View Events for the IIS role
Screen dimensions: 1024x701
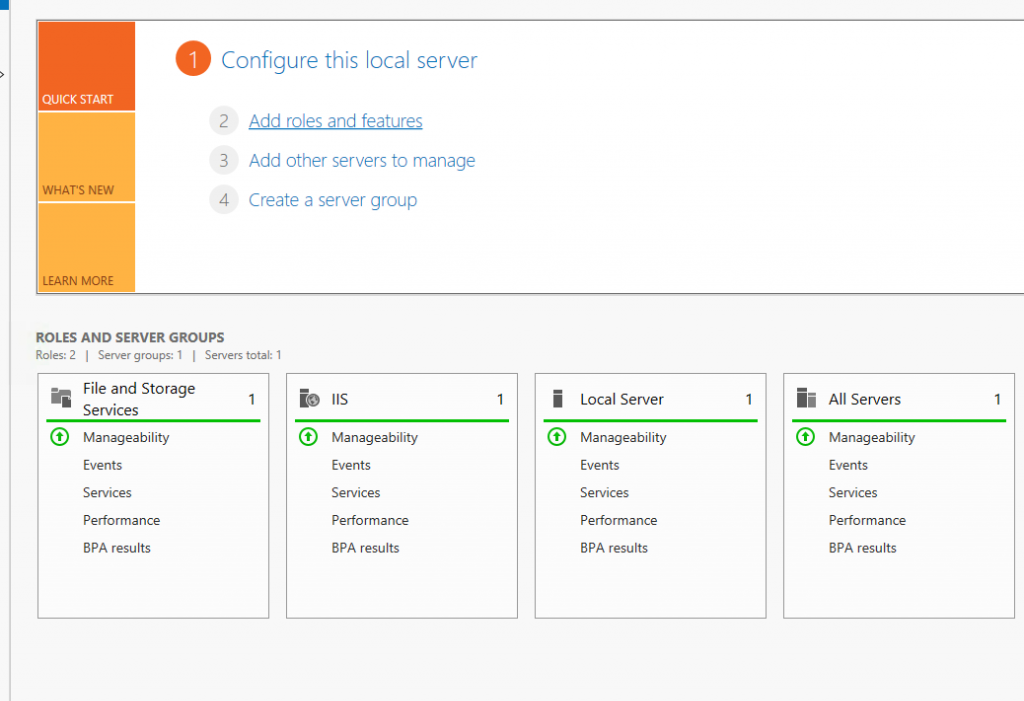point(351,465)
